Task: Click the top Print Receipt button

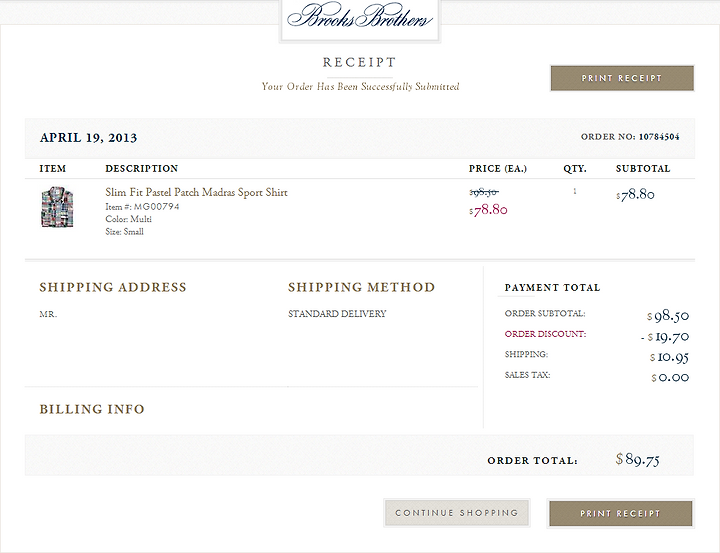Action: (x=622, y=78)
